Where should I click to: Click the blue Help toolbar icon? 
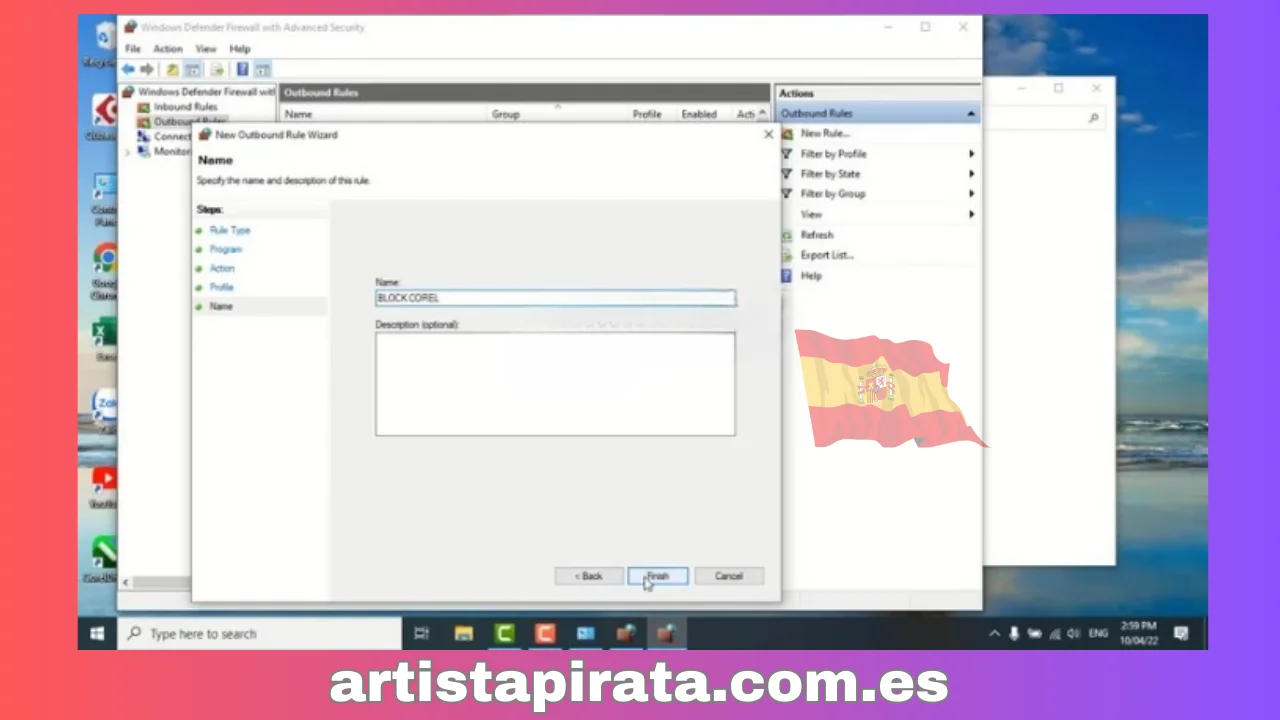(242, 69)
